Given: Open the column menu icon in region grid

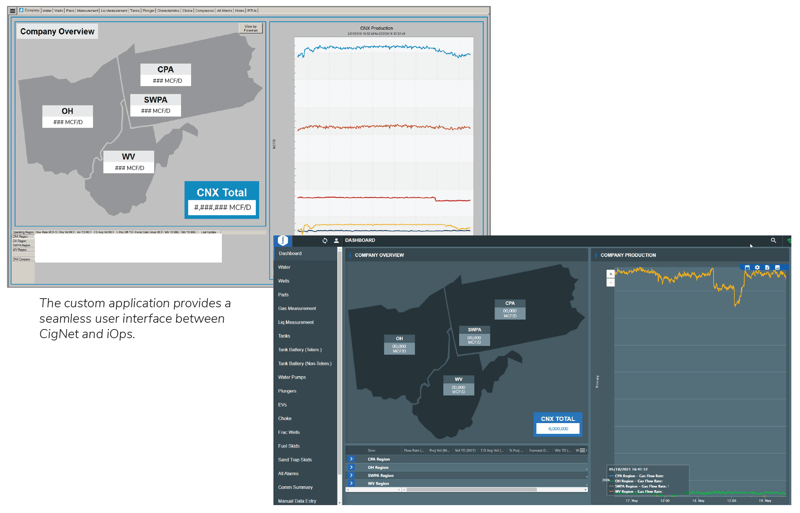Looking at the screenshot, I should pos(582,450).
